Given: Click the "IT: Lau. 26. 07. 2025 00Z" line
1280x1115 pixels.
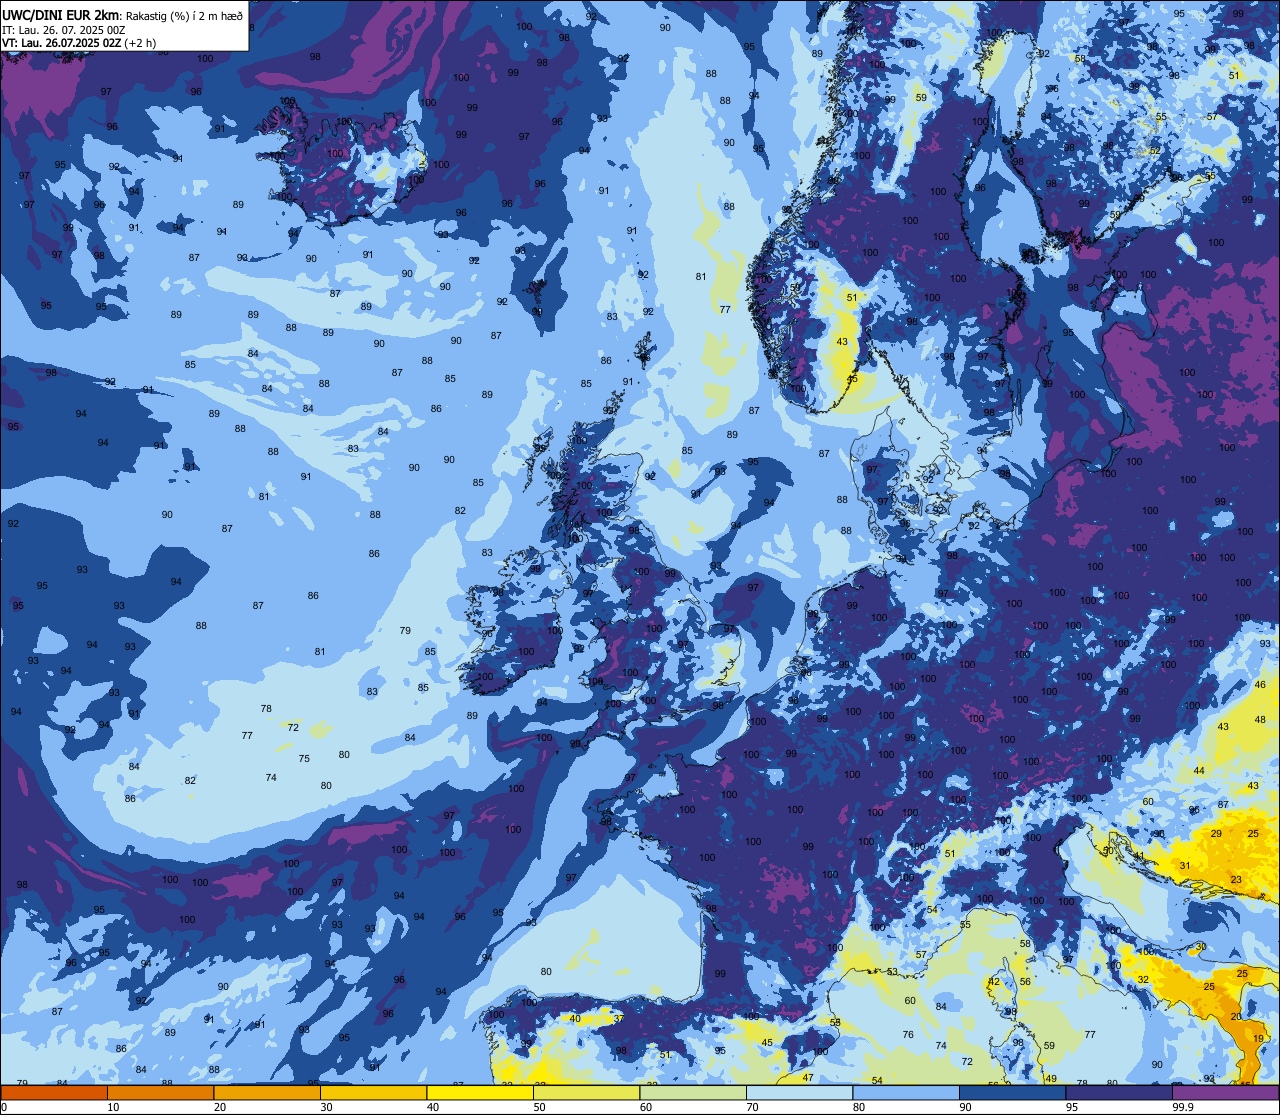Looking at the screenshot, I should coord(64,30).
